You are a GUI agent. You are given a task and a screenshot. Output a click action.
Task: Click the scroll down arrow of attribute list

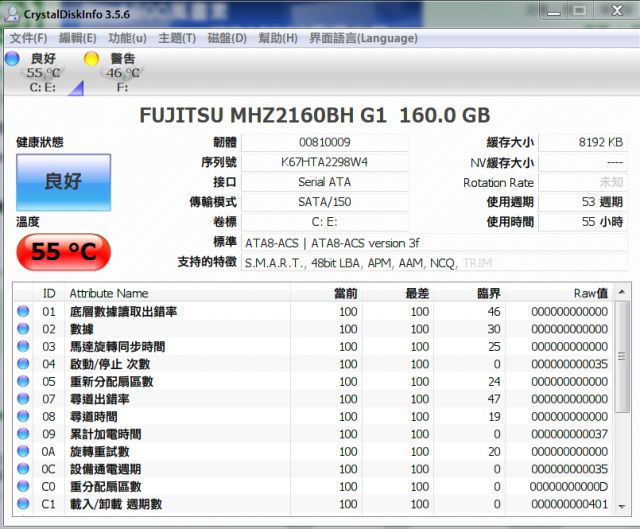click(622, 507)
